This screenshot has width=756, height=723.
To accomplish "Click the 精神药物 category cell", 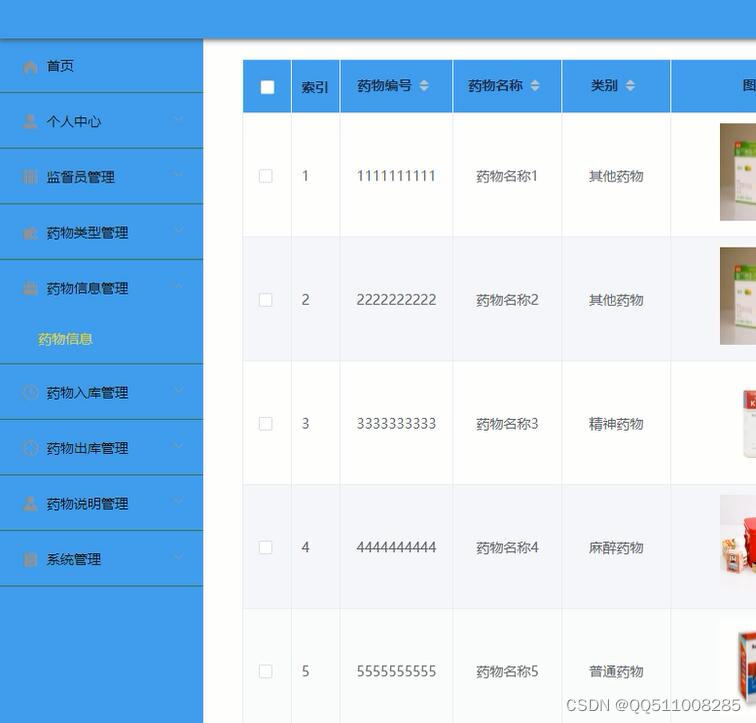I will point(616,424).
